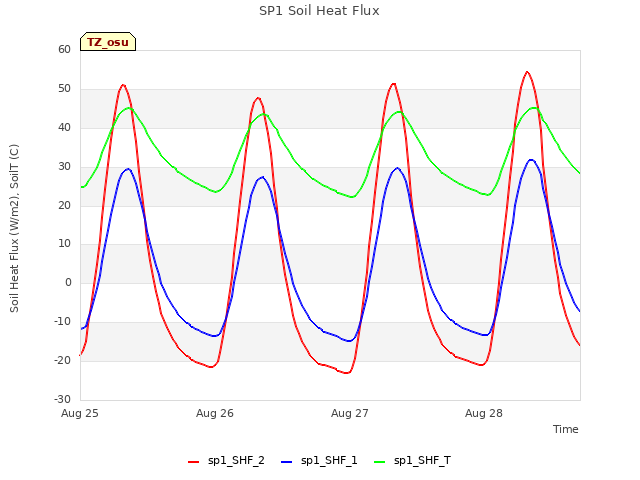Image resolution: width=640 pixels, height=480 pixels.
Task: Toggle the sp1_SHF_2 legend entry
Action: point(226,461)
